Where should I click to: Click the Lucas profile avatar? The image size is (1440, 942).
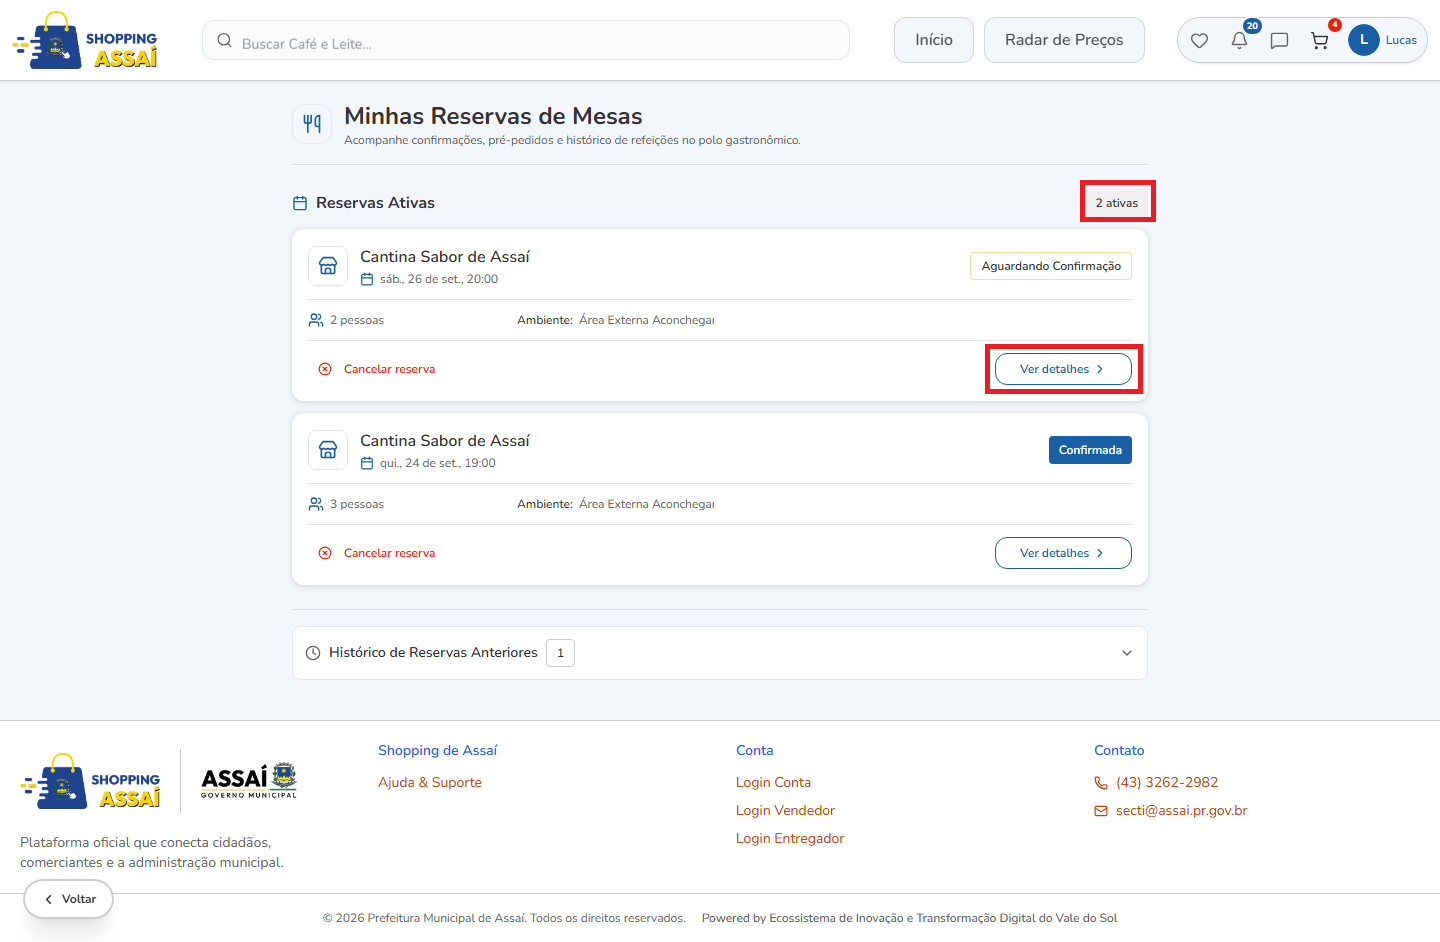tap(1363, 40)
